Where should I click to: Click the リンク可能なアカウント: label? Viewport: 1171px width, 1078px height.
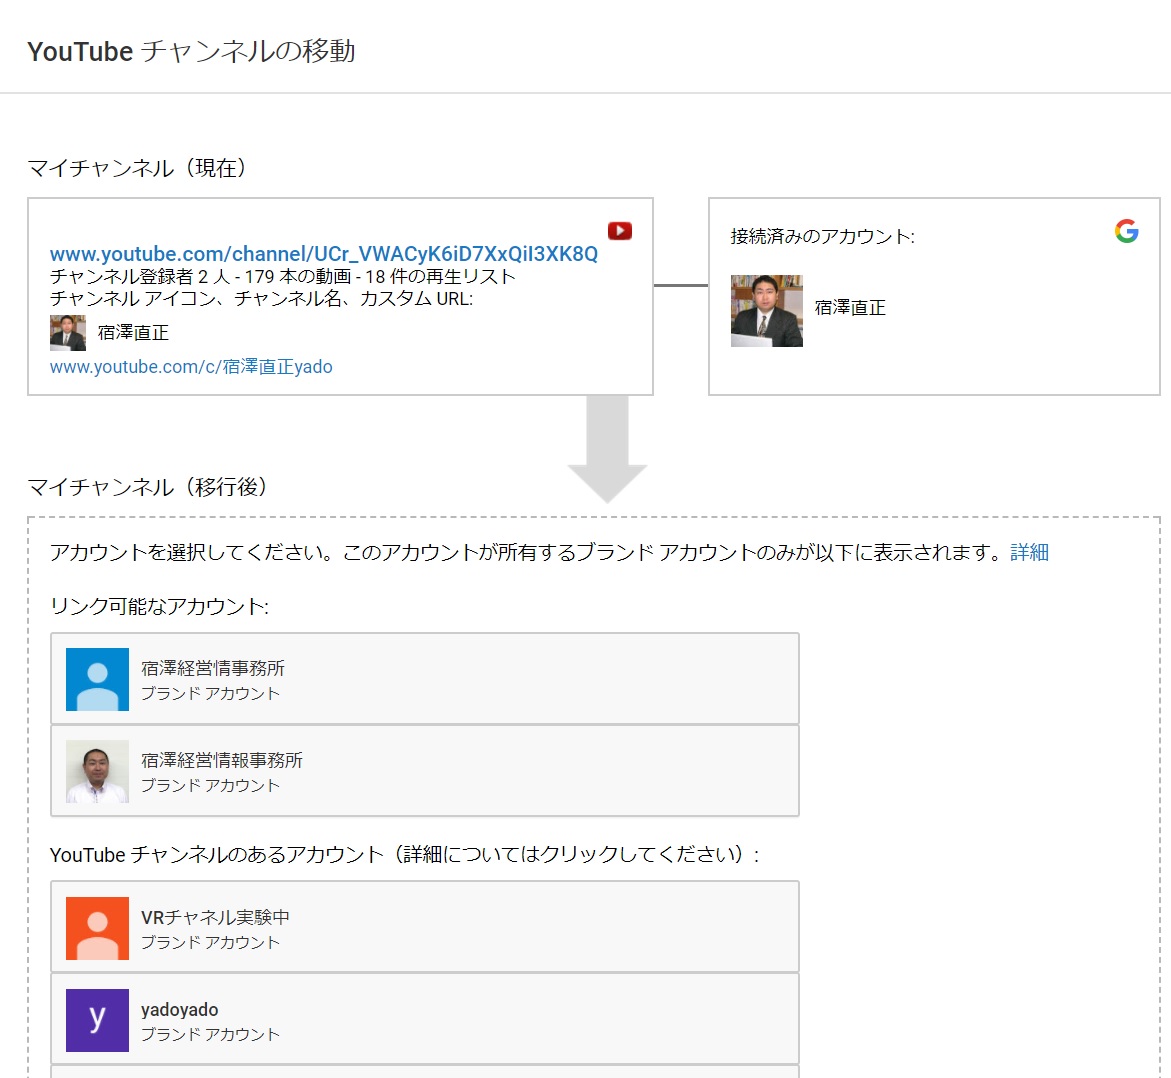(159, 606)
